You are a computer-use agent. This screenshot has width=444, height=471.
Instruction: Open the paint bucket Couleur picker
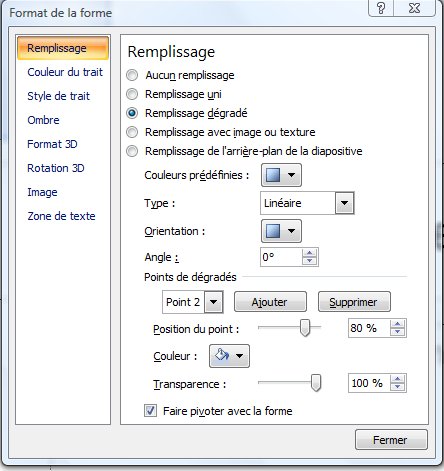[229, 356]
